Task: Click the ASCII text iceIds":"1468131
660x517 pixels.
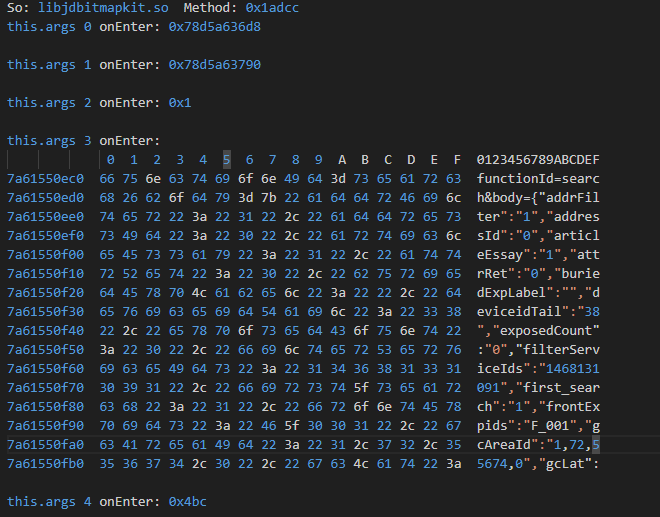Action: (x=538, y=368)
